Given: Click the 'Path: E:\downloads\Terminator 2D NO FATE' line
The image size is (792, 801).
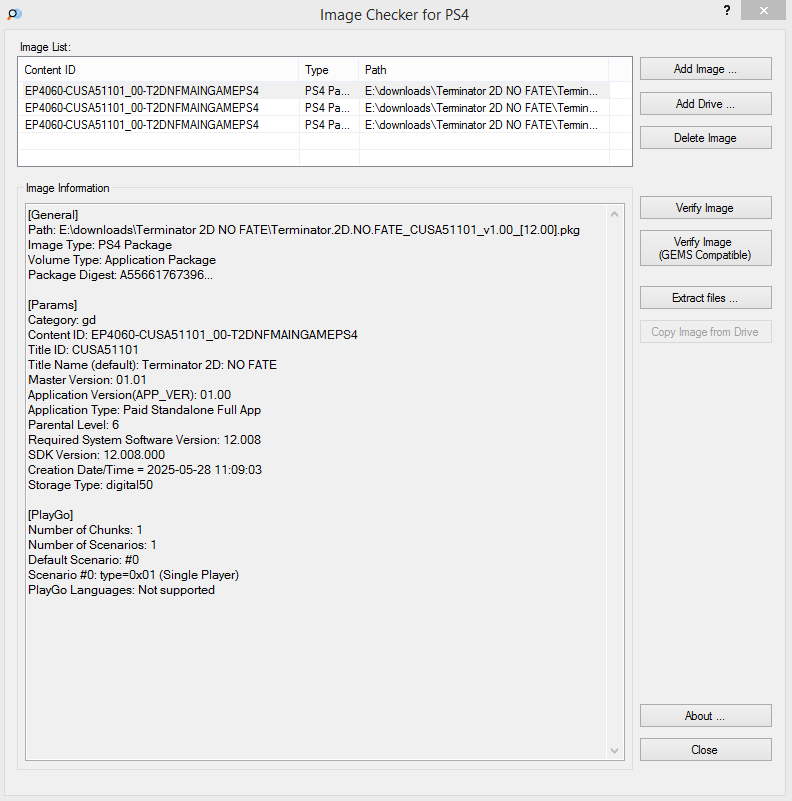Looking at the screenshot, I should tap(304, 230).
